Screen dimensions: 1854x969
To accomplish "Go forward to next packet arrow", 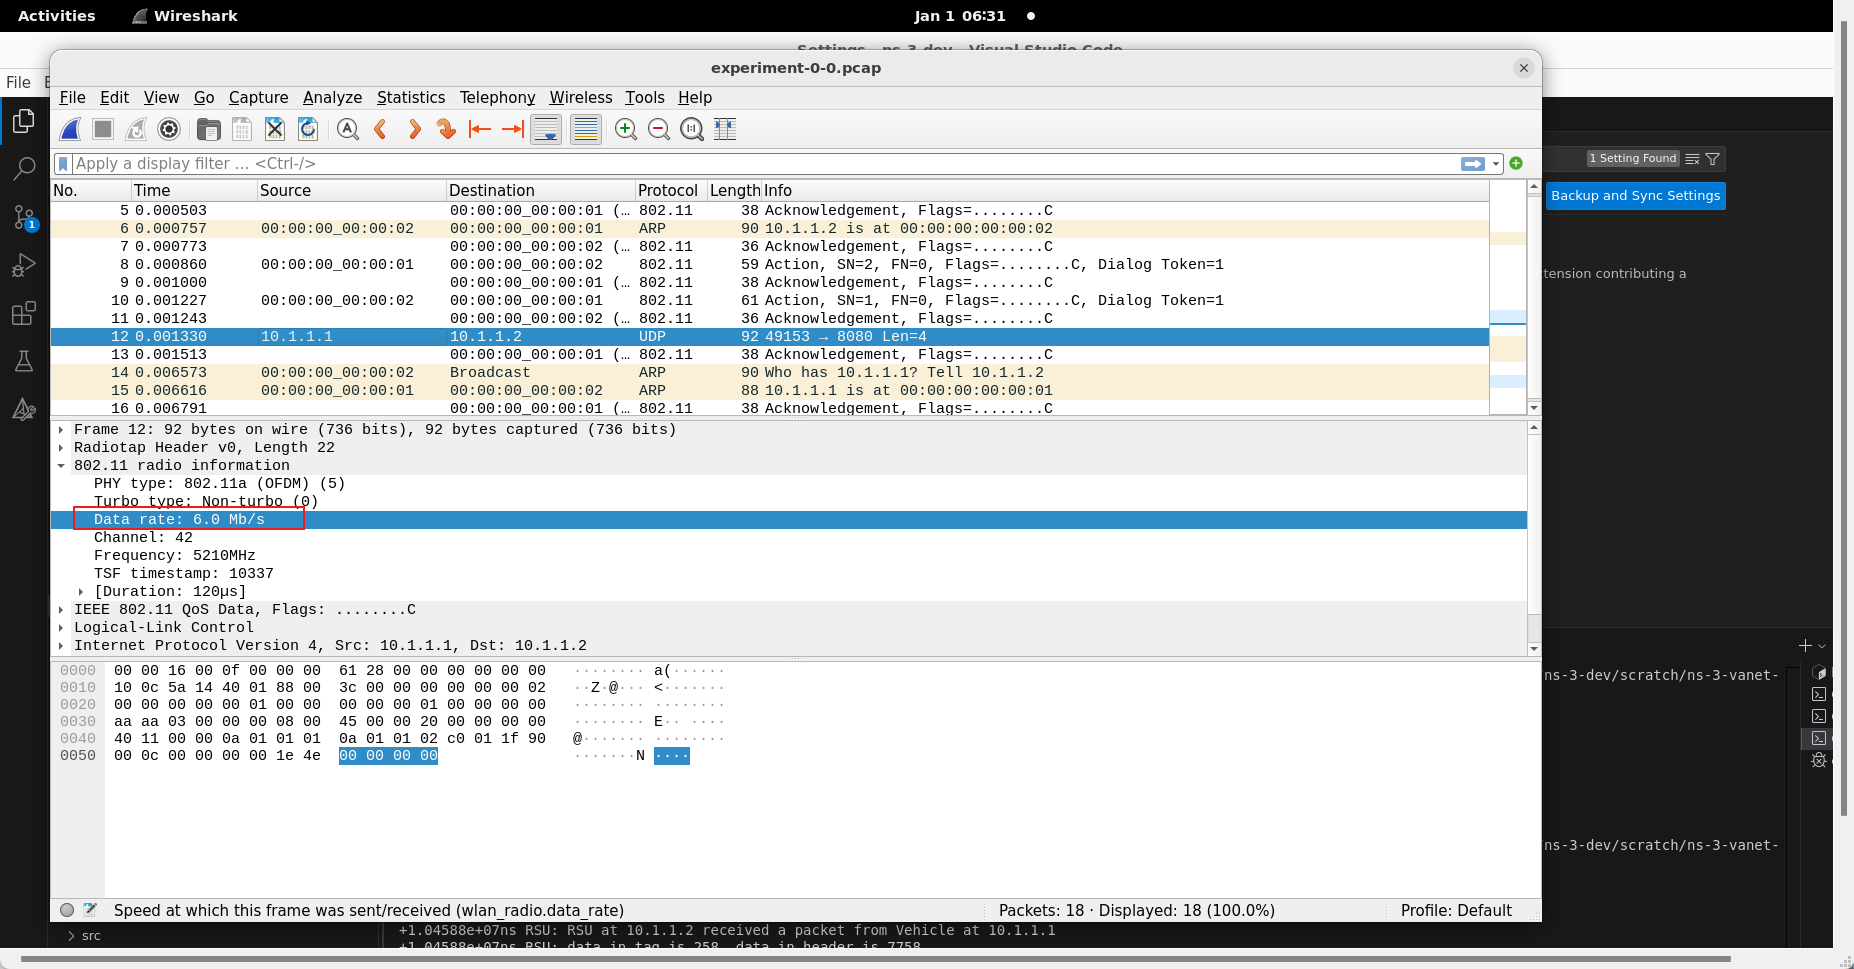I will (414, 129).
